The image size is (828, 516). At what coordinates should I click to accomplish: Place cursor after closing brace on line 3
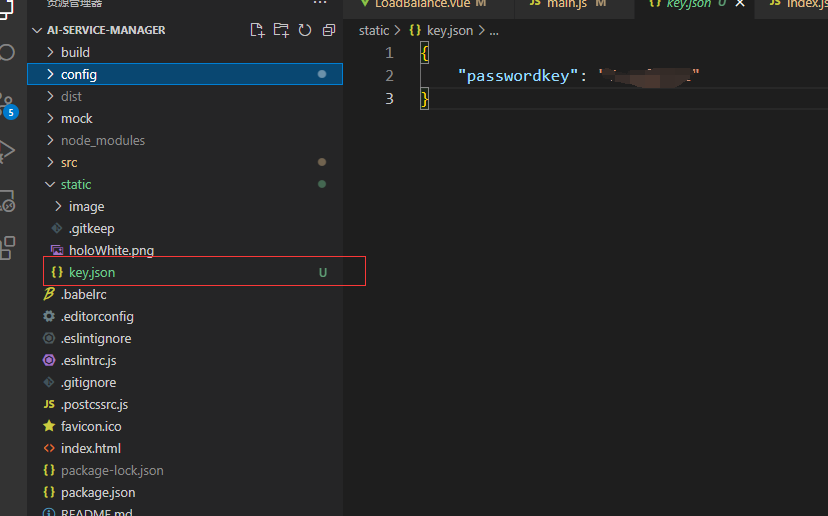430,99
